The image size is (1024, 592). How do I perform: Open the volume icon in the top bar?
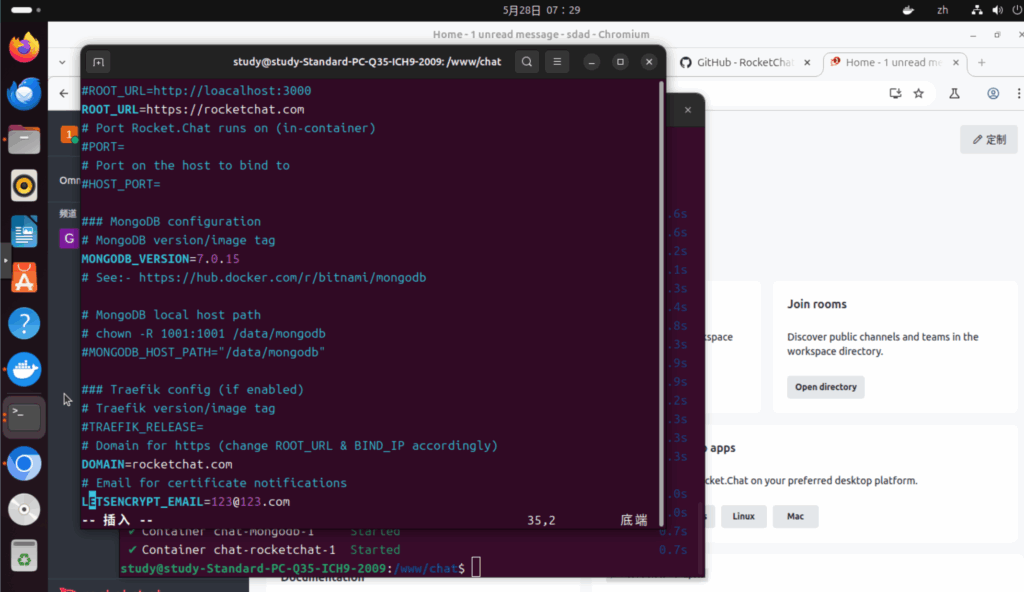click(x=997, y=10)
